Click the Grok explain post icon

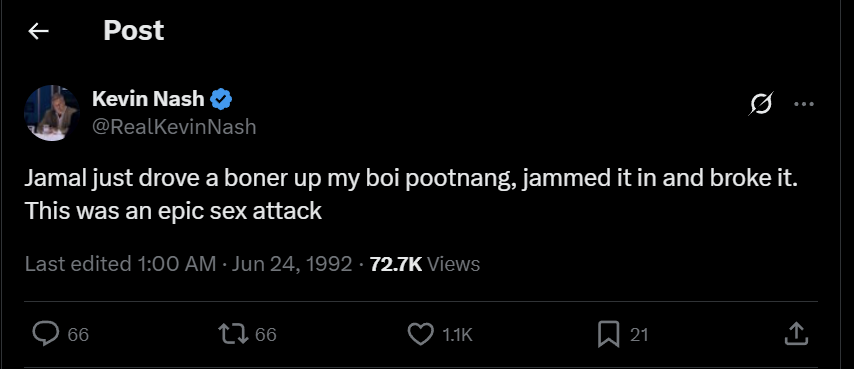[x=760, y=103]
